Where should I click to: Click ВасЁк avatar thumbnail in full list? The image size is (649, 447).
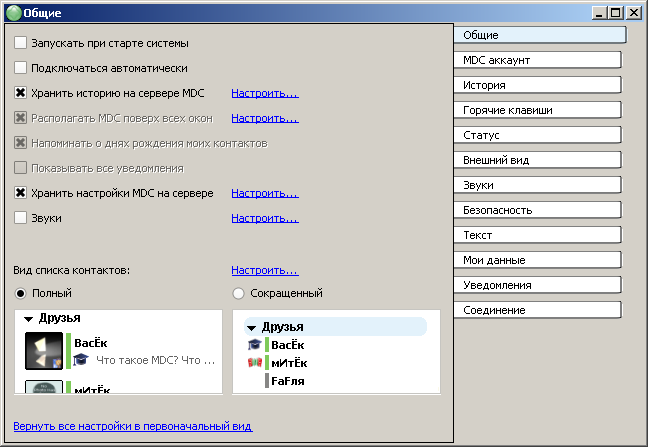click(x=44, y=351)
